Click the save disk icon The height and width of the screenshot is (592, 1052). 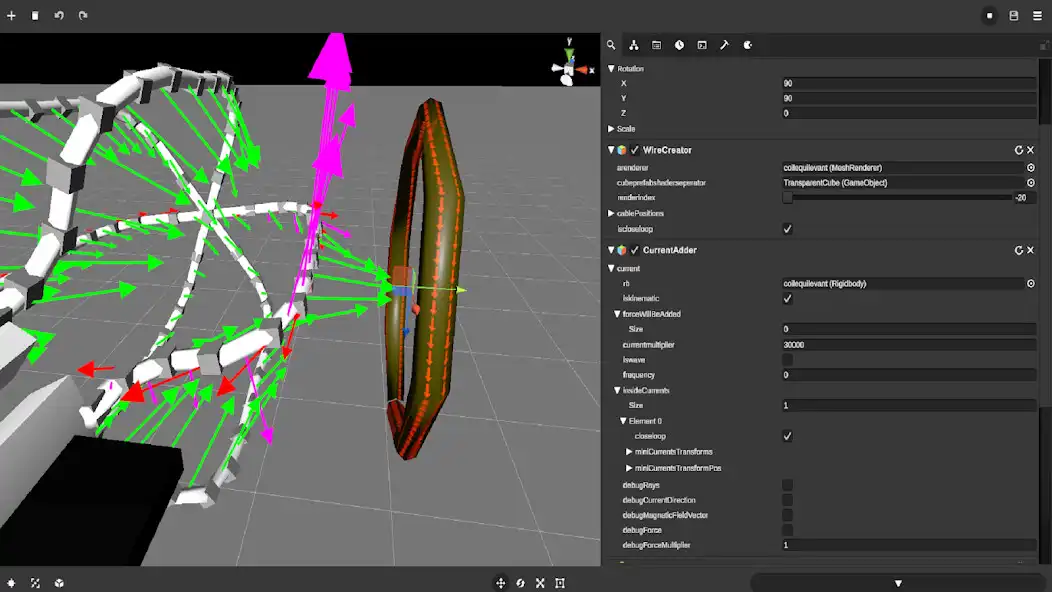point(1014,16)
